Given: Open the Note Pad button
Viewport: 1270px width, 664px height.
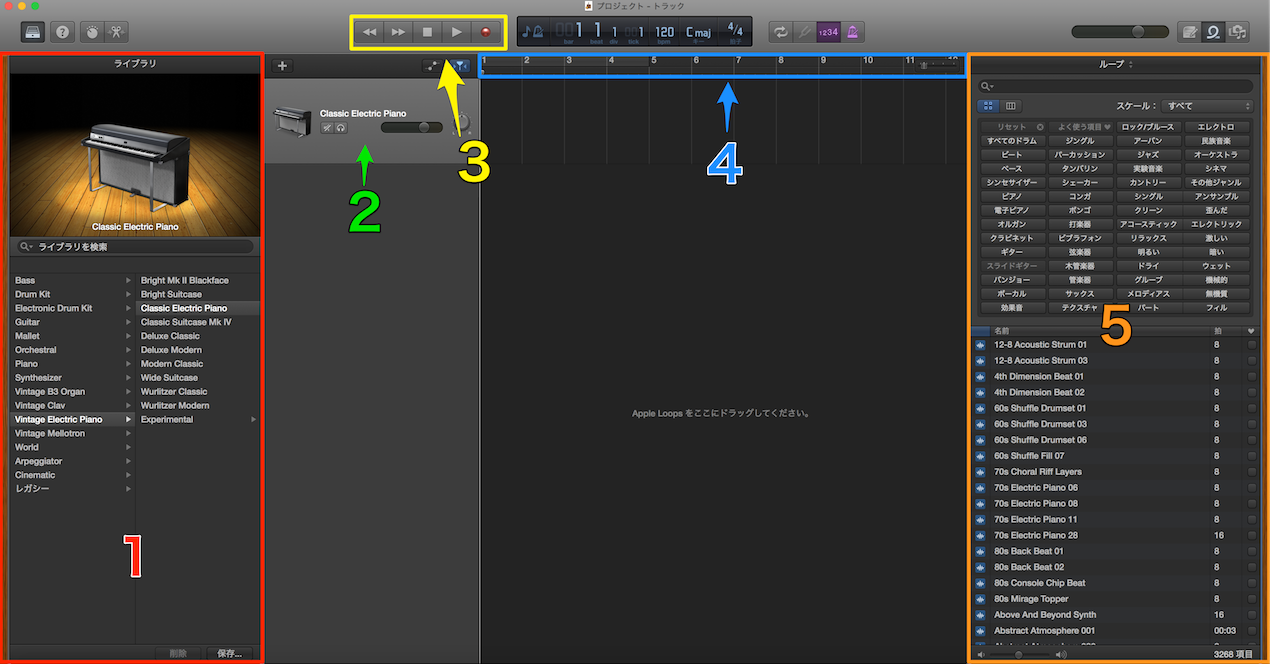Looking at the screenshot, I should click(1189, 32).
